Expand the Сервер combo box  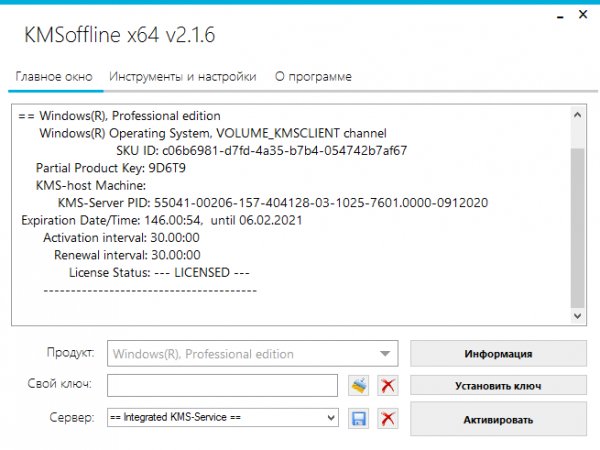223,417
